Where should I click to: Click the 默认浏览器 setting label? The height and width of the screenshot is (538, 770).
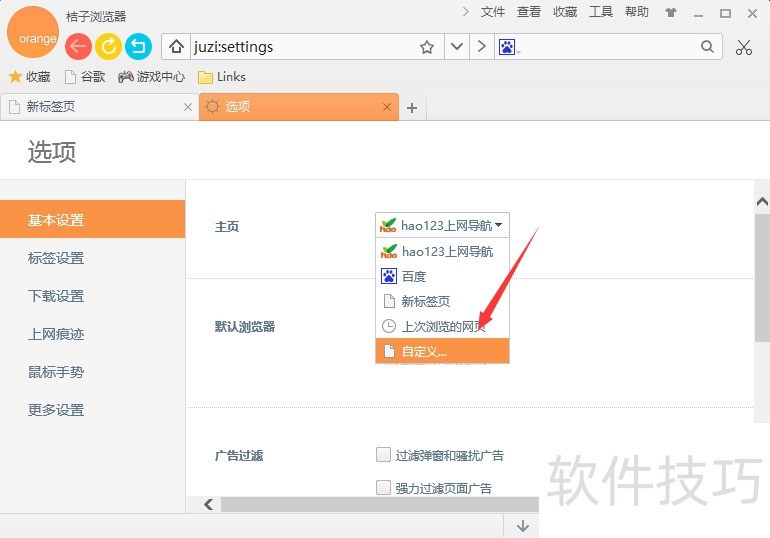pos(245,327)
